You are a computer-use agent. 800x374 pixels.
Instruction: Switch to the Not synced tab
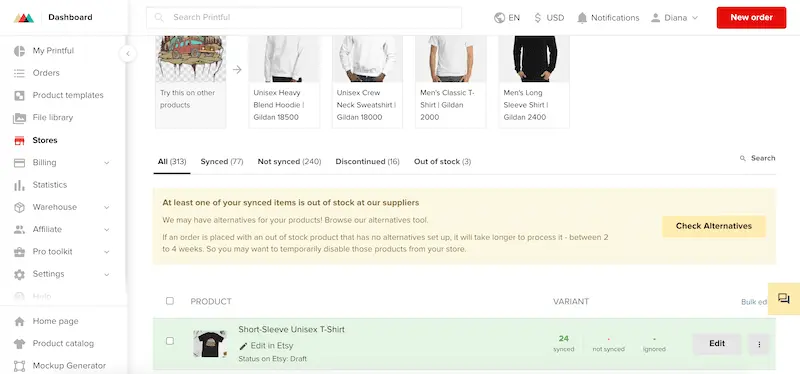(289, 161)
